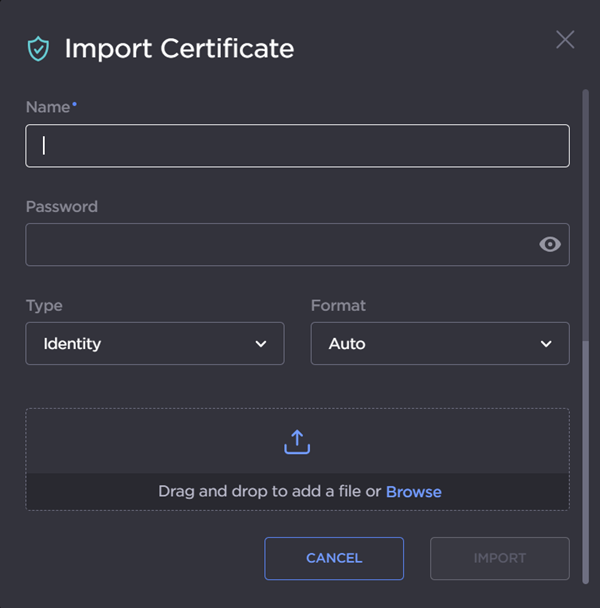
Task: Click the "Drag and drop to add a file" text
Action: tap(269, 492)
